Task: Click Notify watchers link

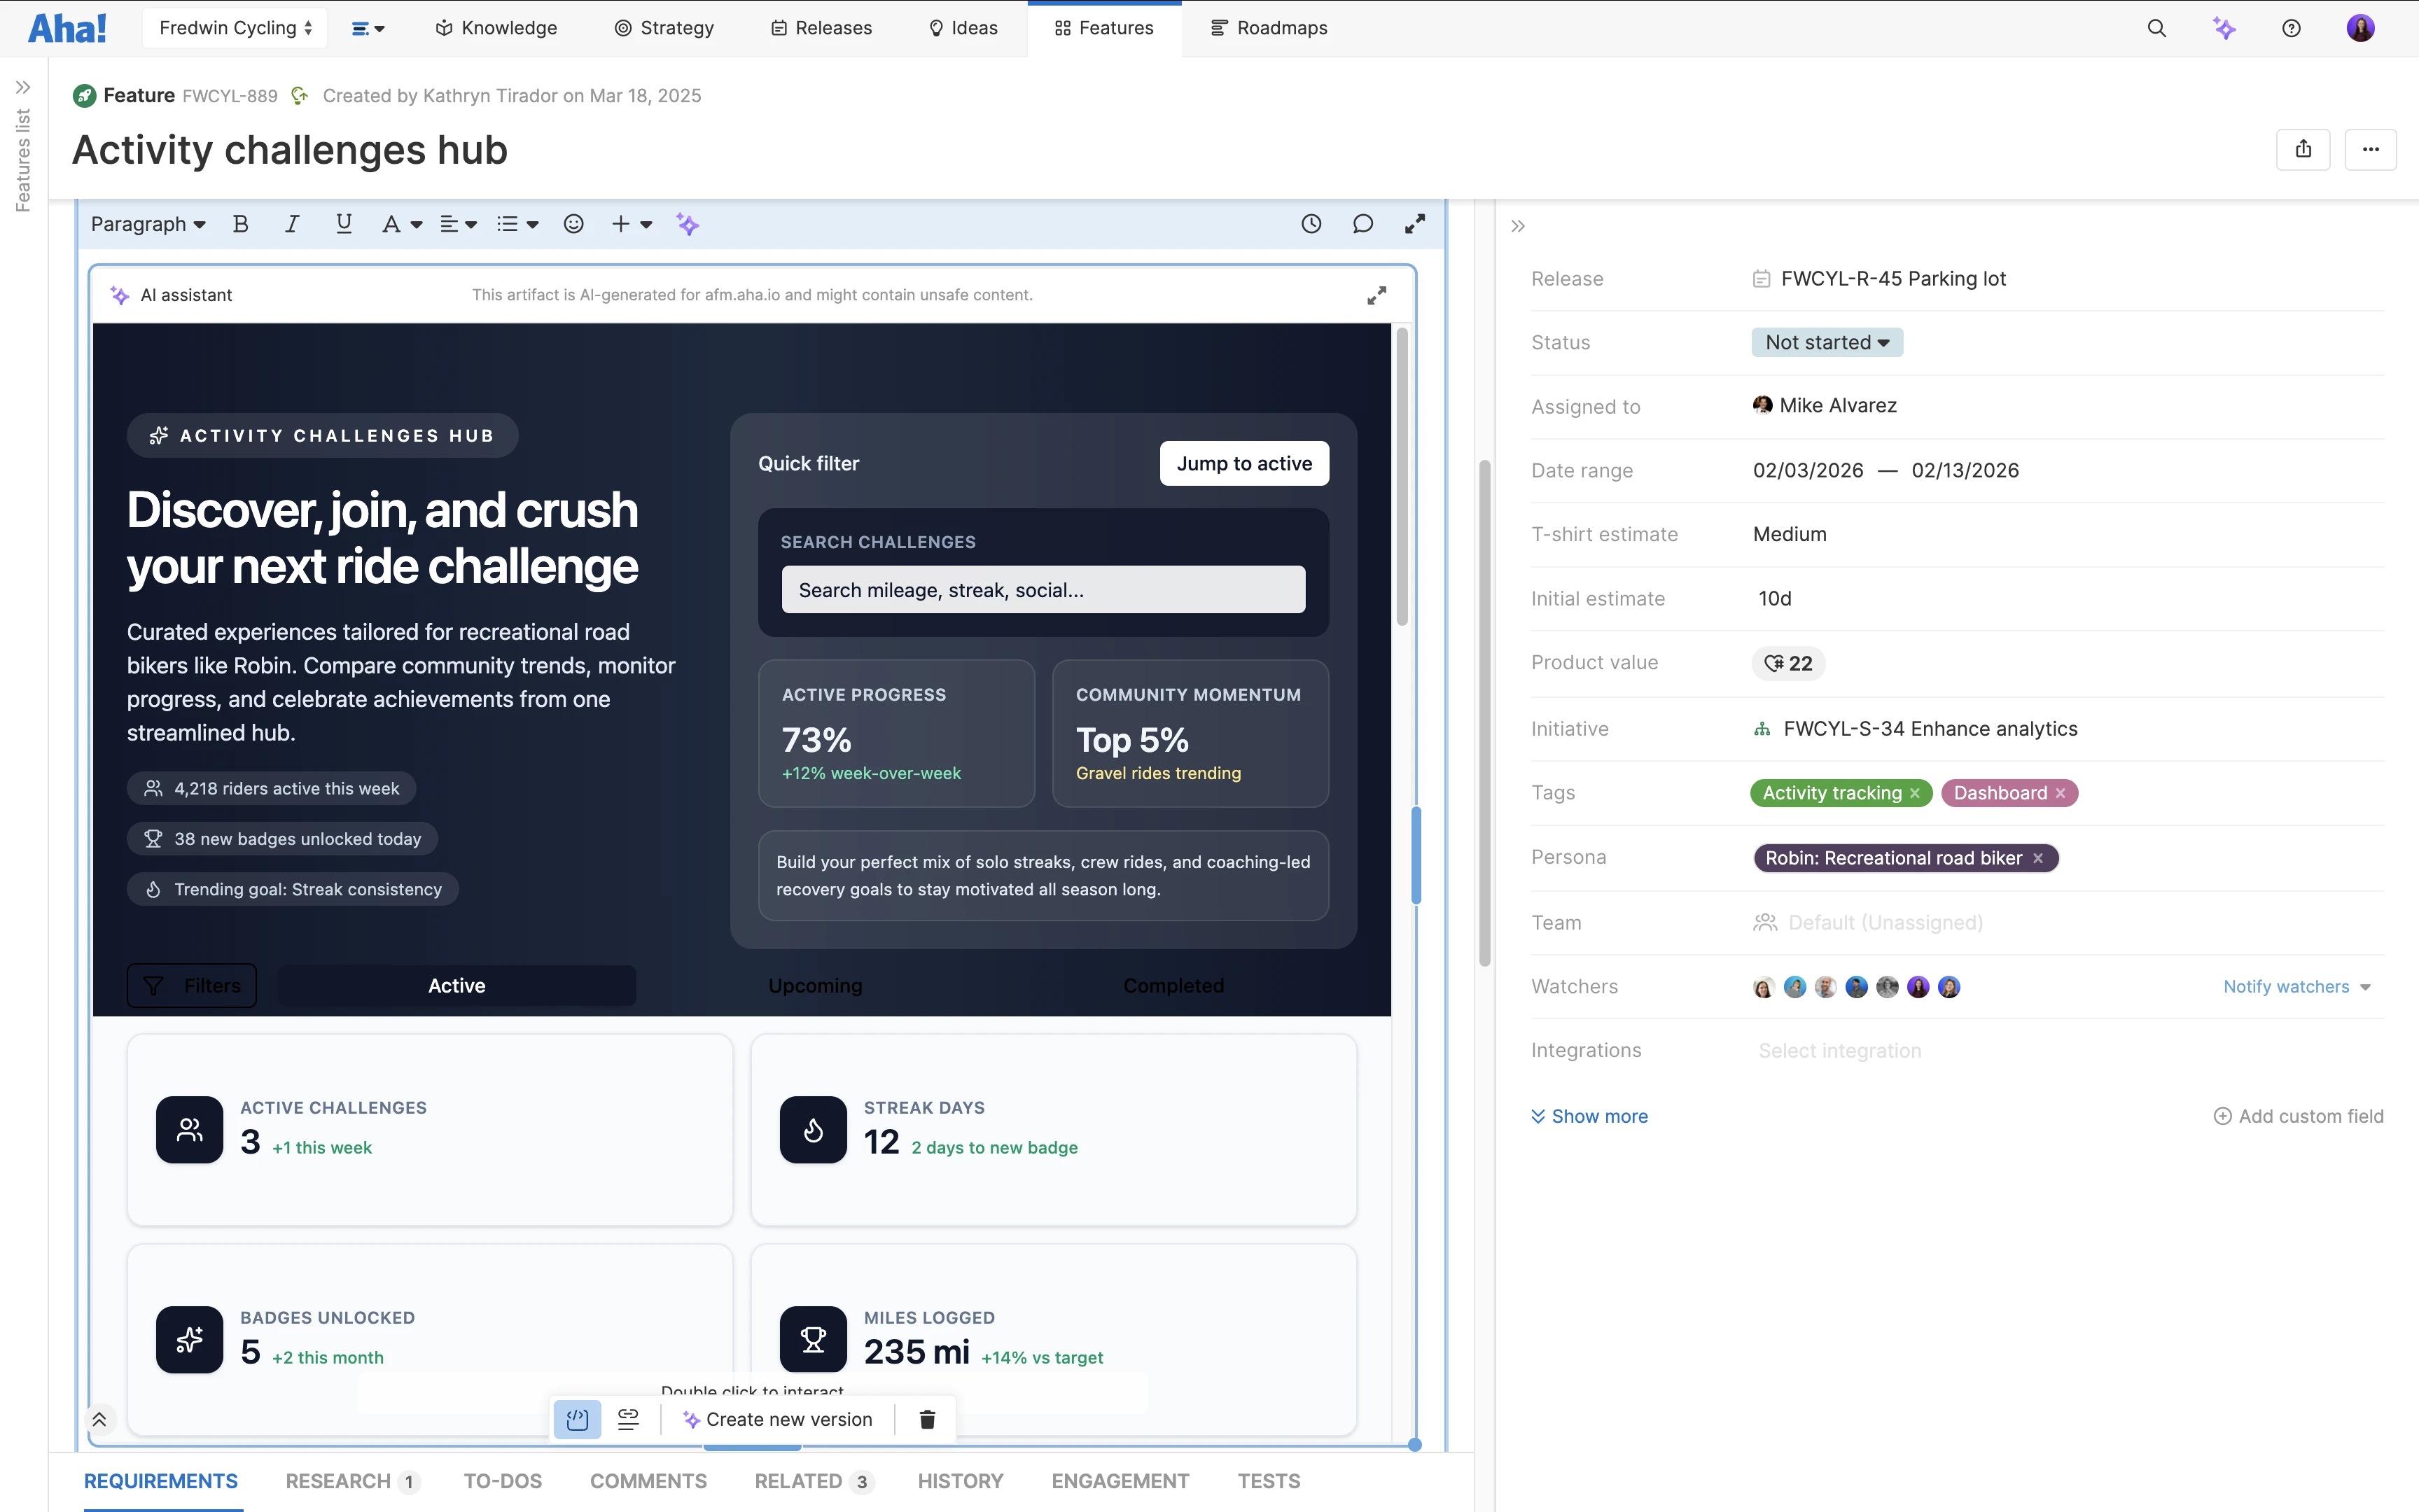Action: (2286, 986)
